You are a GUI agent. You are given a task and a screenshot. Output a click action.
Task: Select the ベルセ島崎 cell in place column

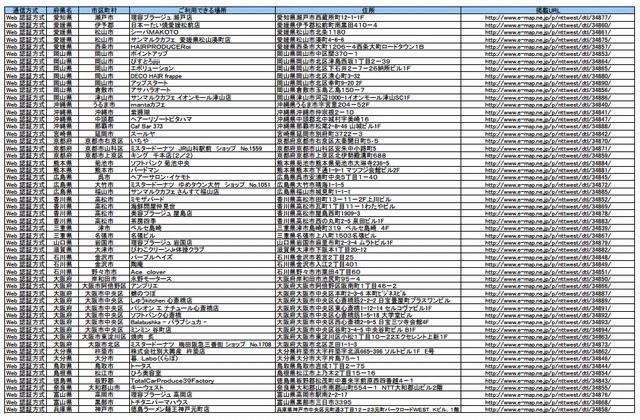coord(202,228)
